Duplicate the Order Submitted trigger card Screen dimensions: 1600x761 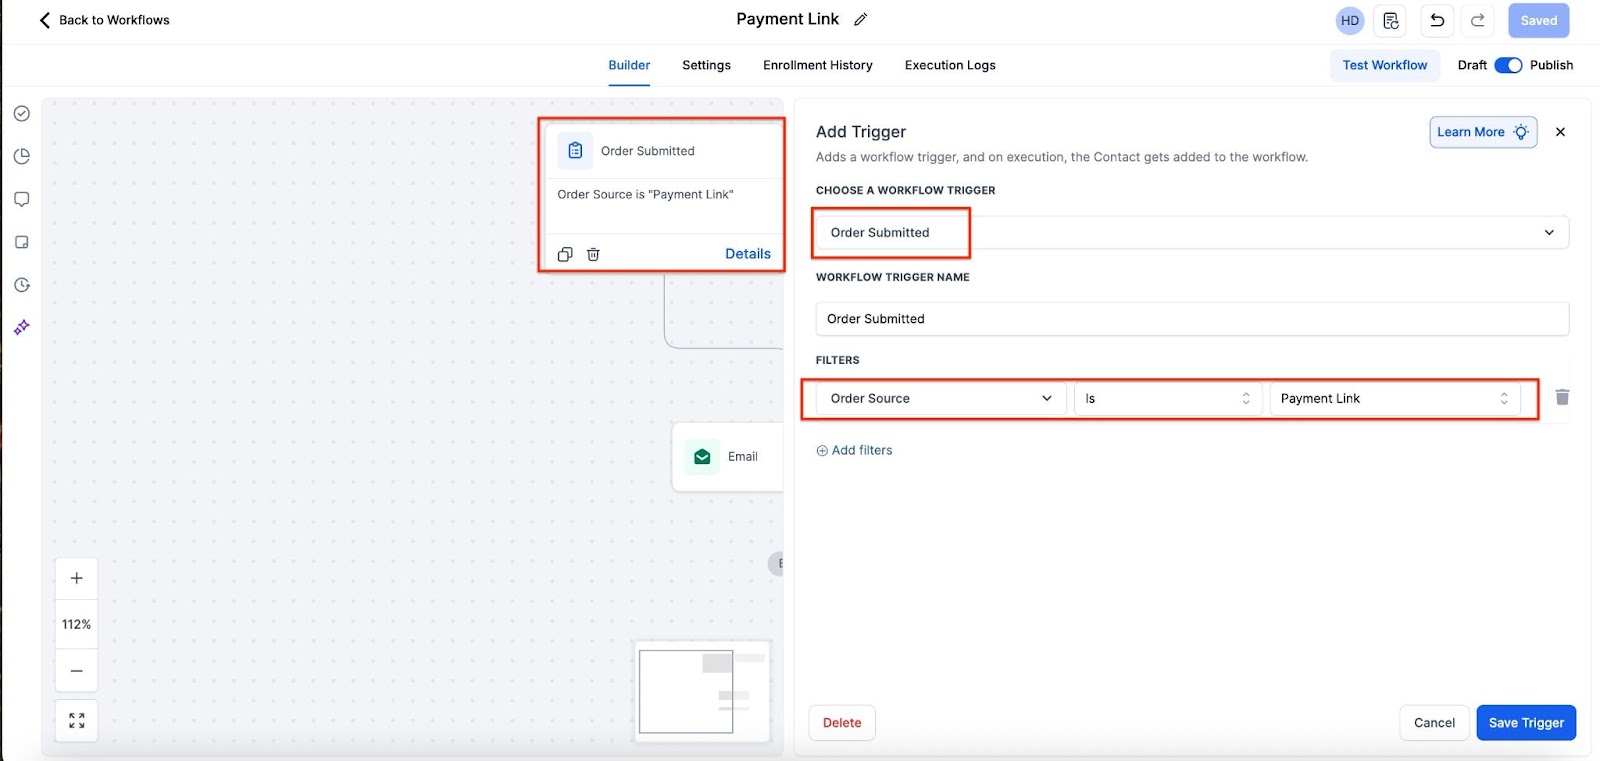coord(565,254)
